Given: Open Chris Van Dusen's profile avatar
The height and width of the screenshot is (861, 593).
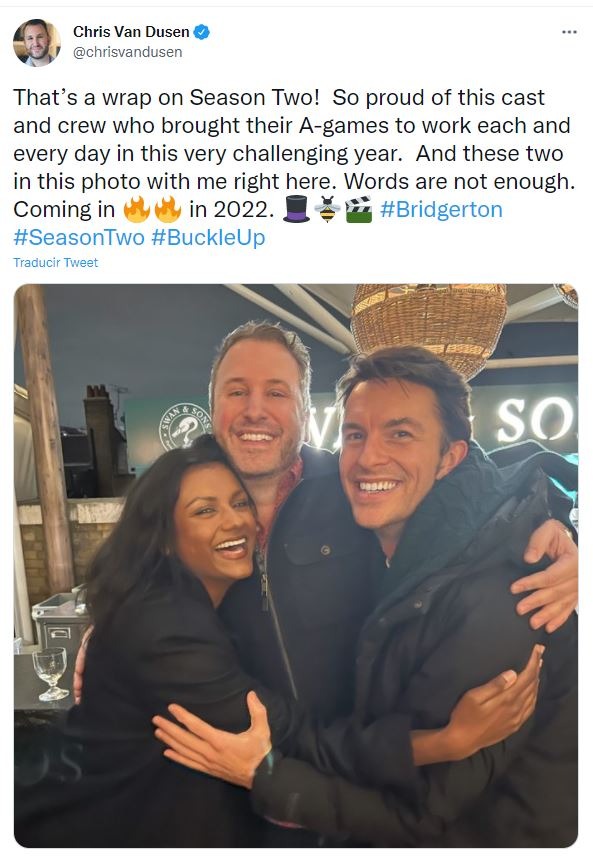Looking at the screenshot, I should (37, 42).
